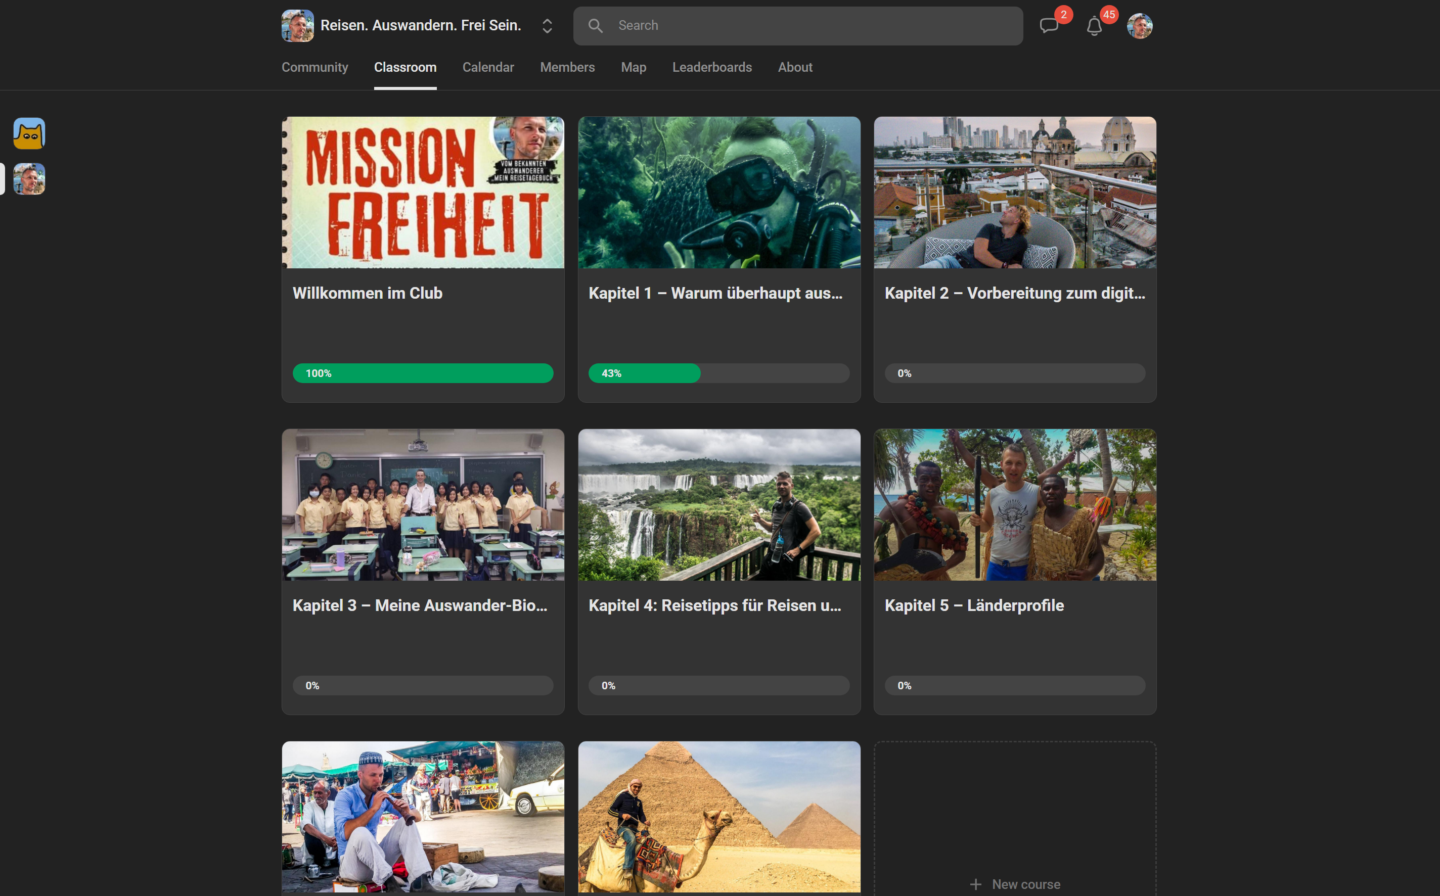
Task: Click the Search input field
Action: (798, 26)
